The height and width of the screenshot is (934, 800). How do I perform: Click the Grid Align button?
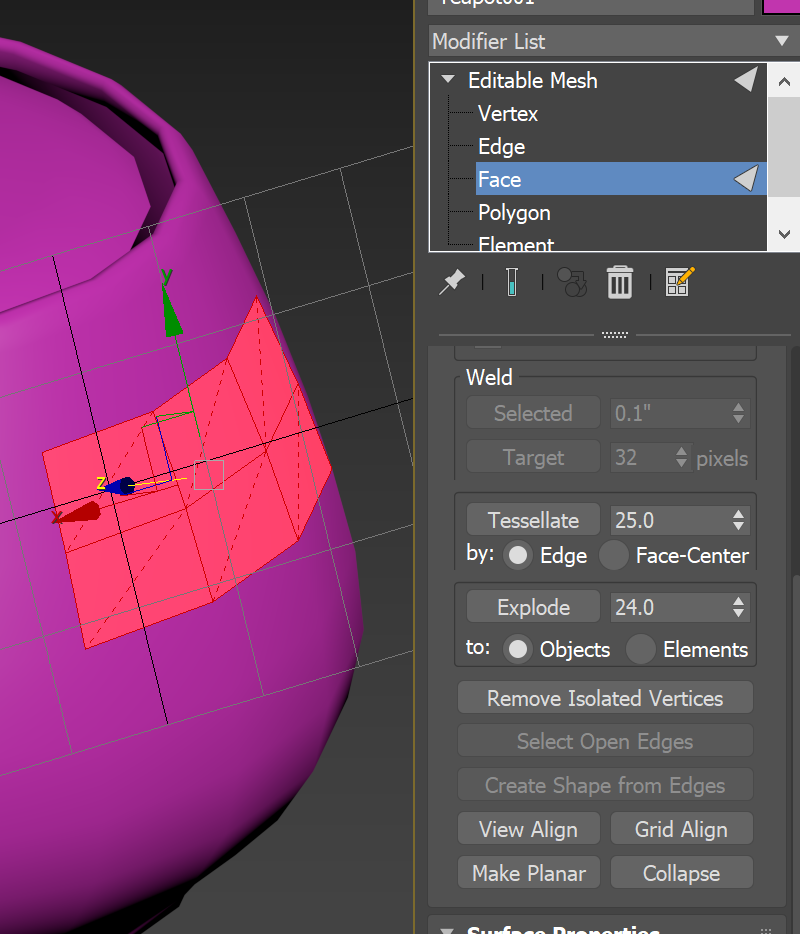click(681, 829)
